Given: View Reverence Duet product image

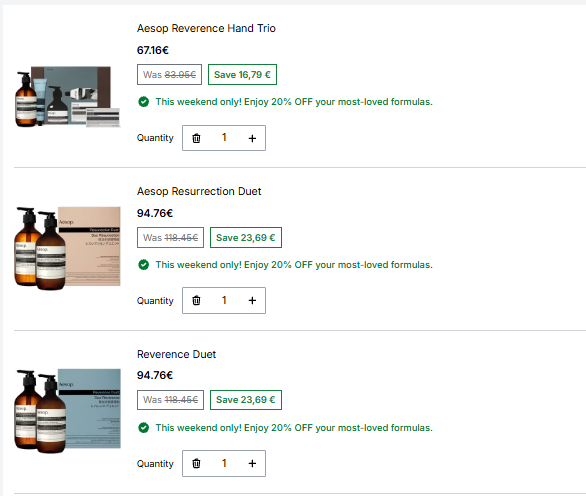Looking at the screenshot, I should [x=67, y=411].
